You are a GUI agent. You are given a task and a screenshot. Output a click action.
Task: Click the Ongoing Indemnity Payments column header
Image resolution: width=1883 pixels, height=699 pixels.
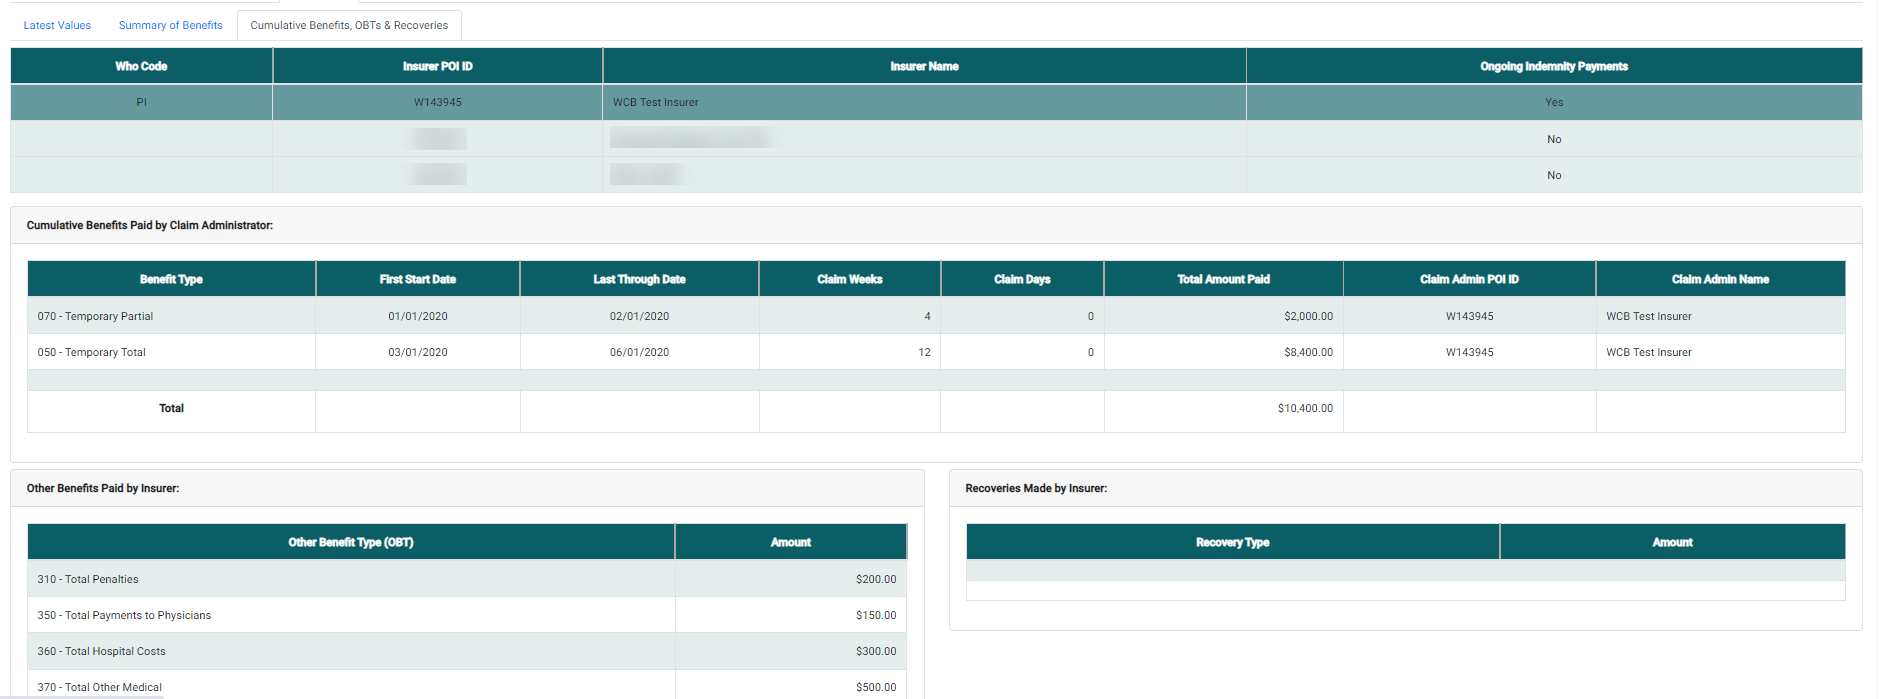coord(1553,66)
